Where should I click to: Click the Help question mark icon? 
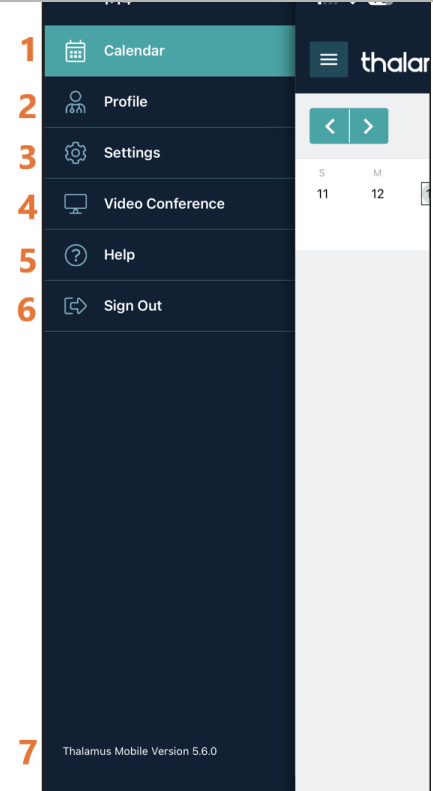pyautogui.click(x=76, y=255)
